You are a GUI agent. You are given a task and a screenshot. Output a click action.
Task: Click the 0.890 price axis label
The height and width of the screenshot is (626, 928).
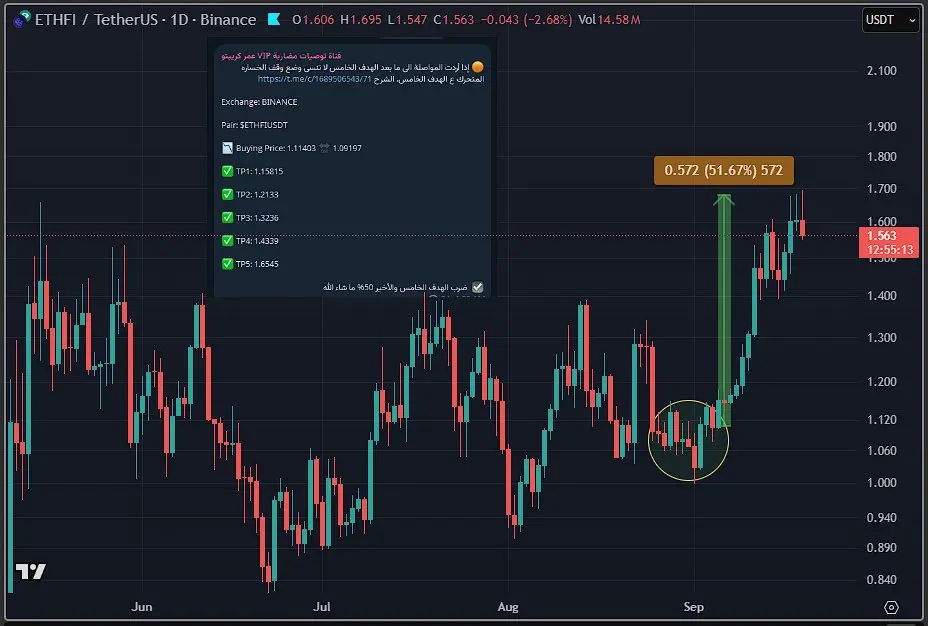click(882, 547)
